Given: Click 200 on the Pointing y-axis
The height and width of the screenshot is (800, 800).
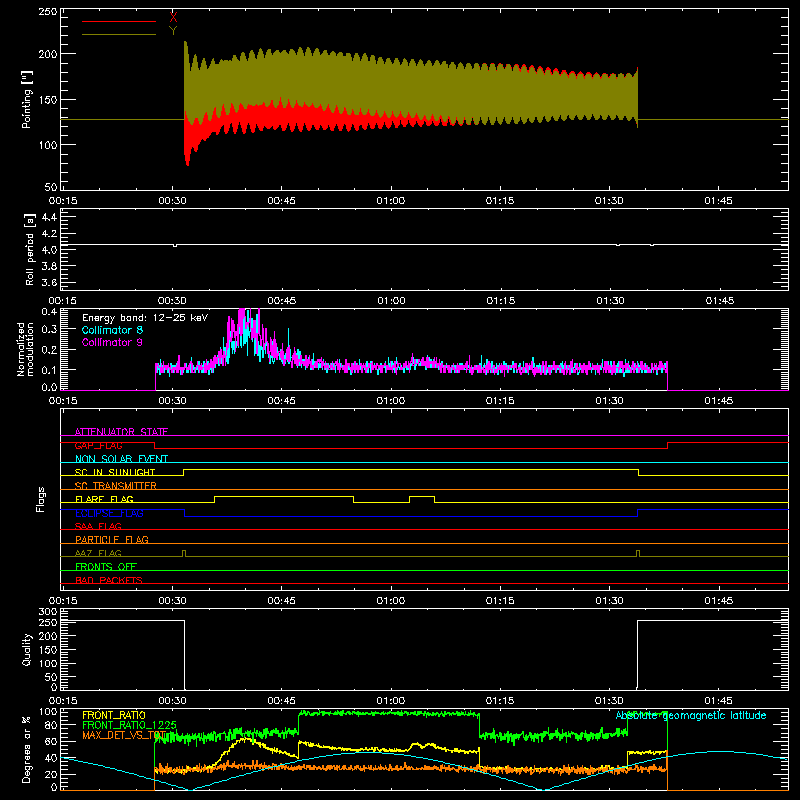Looking at the screenshot, I should [x=47, y=54].
